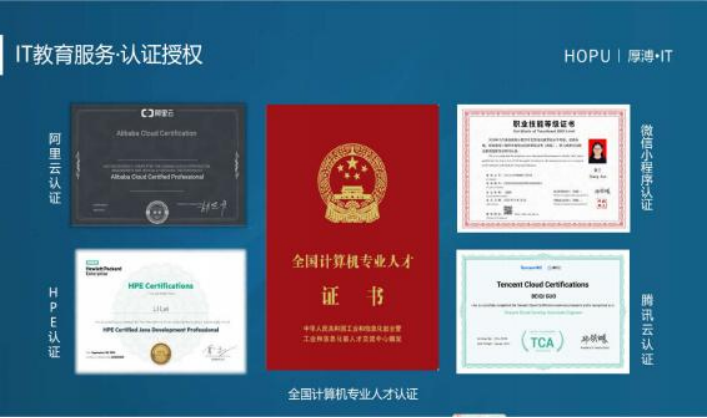
Task: Click the green TCA badge
Action: click(x=541, y=340)
